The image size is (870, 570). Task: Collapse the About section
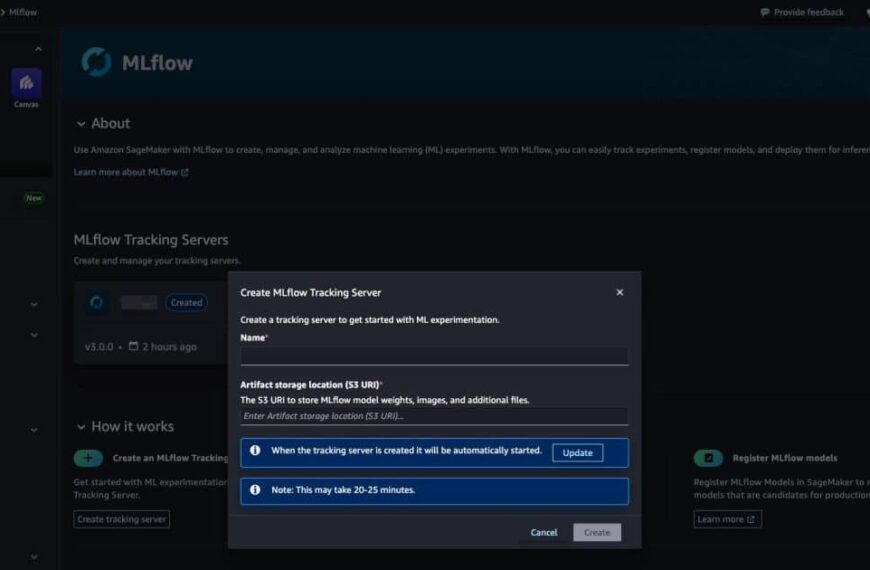click(x=81, y=124)
